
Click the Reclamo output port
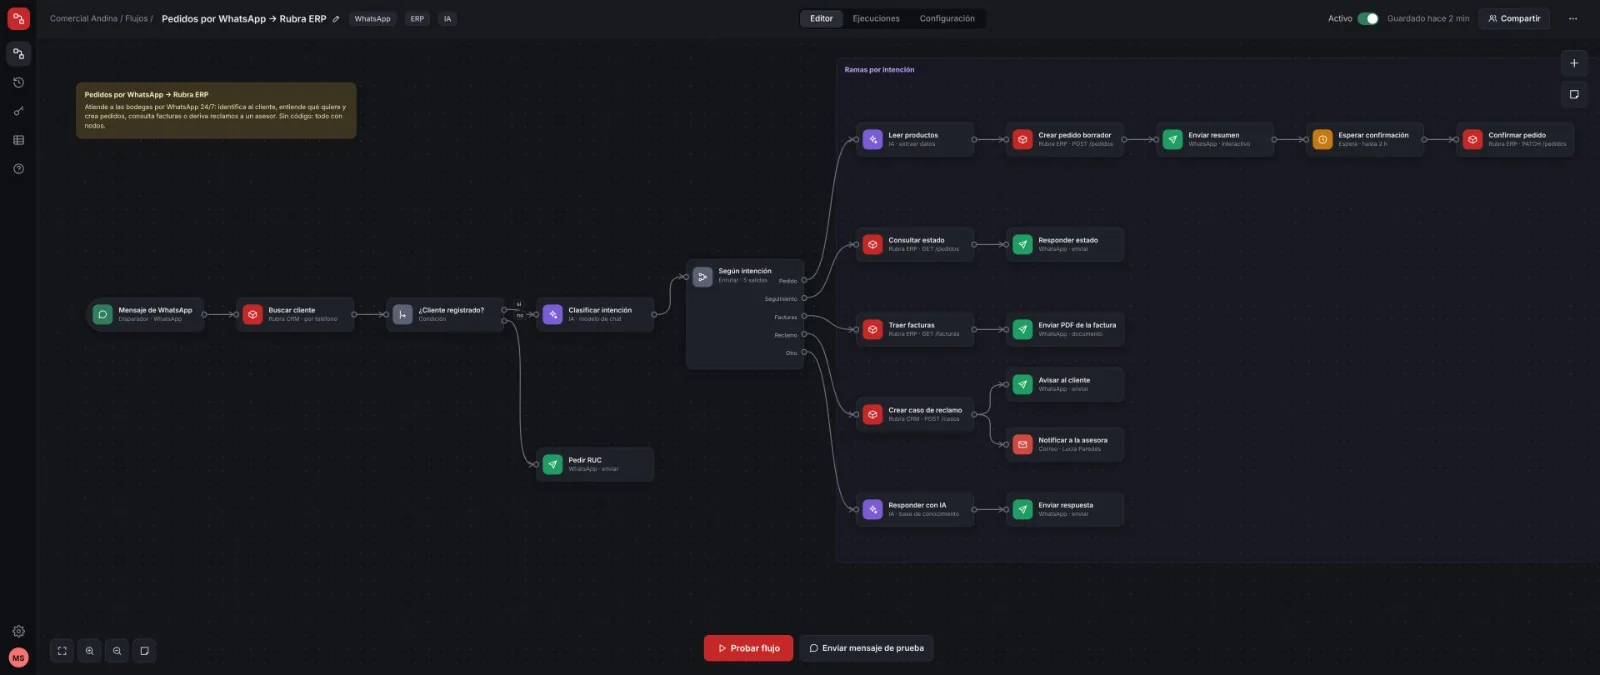click(x=804, y=334)
